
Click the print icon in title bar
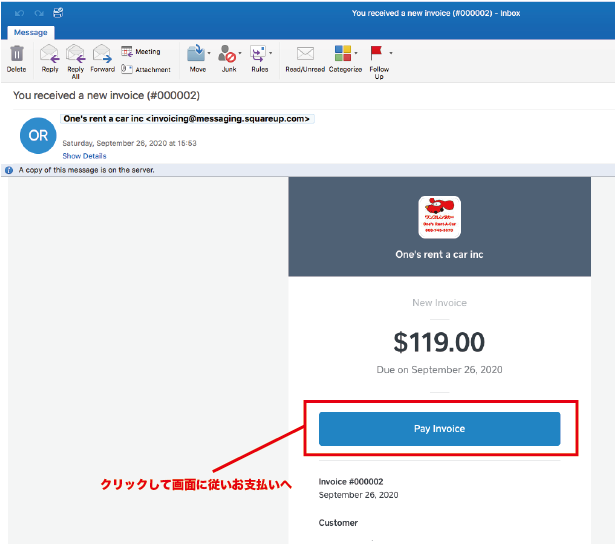(x=58, y=13)
